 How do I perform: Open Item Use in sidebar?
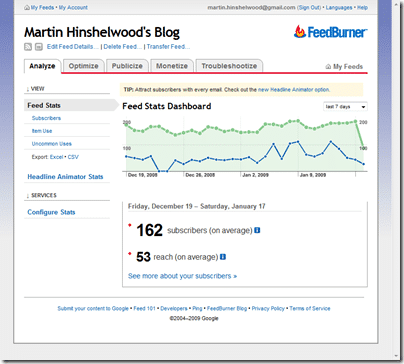(42, 131)
